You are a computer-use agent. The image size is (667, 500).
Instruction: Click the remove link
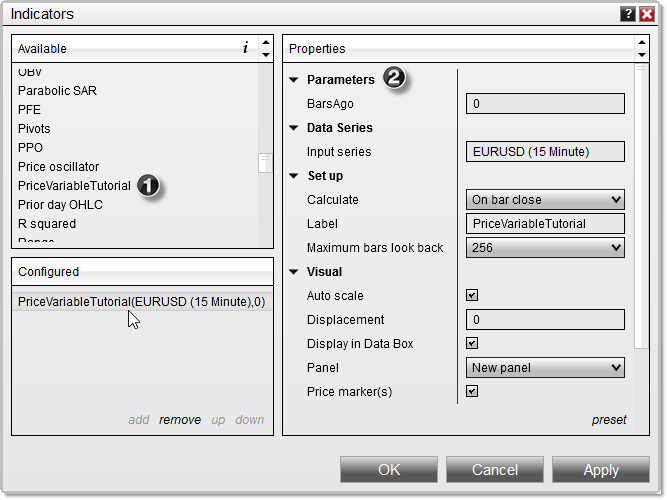[x=180, y=420]
